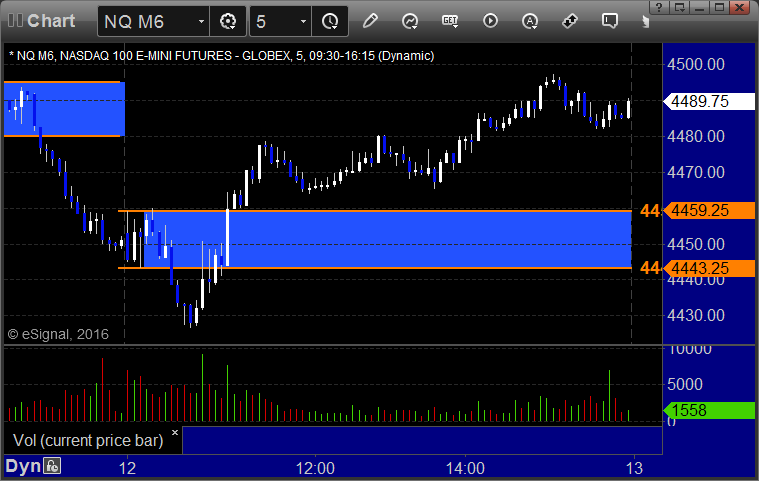This screenshot has width=759, height=481.
Task: Click the 4450.00 price axis label
Action: pos(696,244)
